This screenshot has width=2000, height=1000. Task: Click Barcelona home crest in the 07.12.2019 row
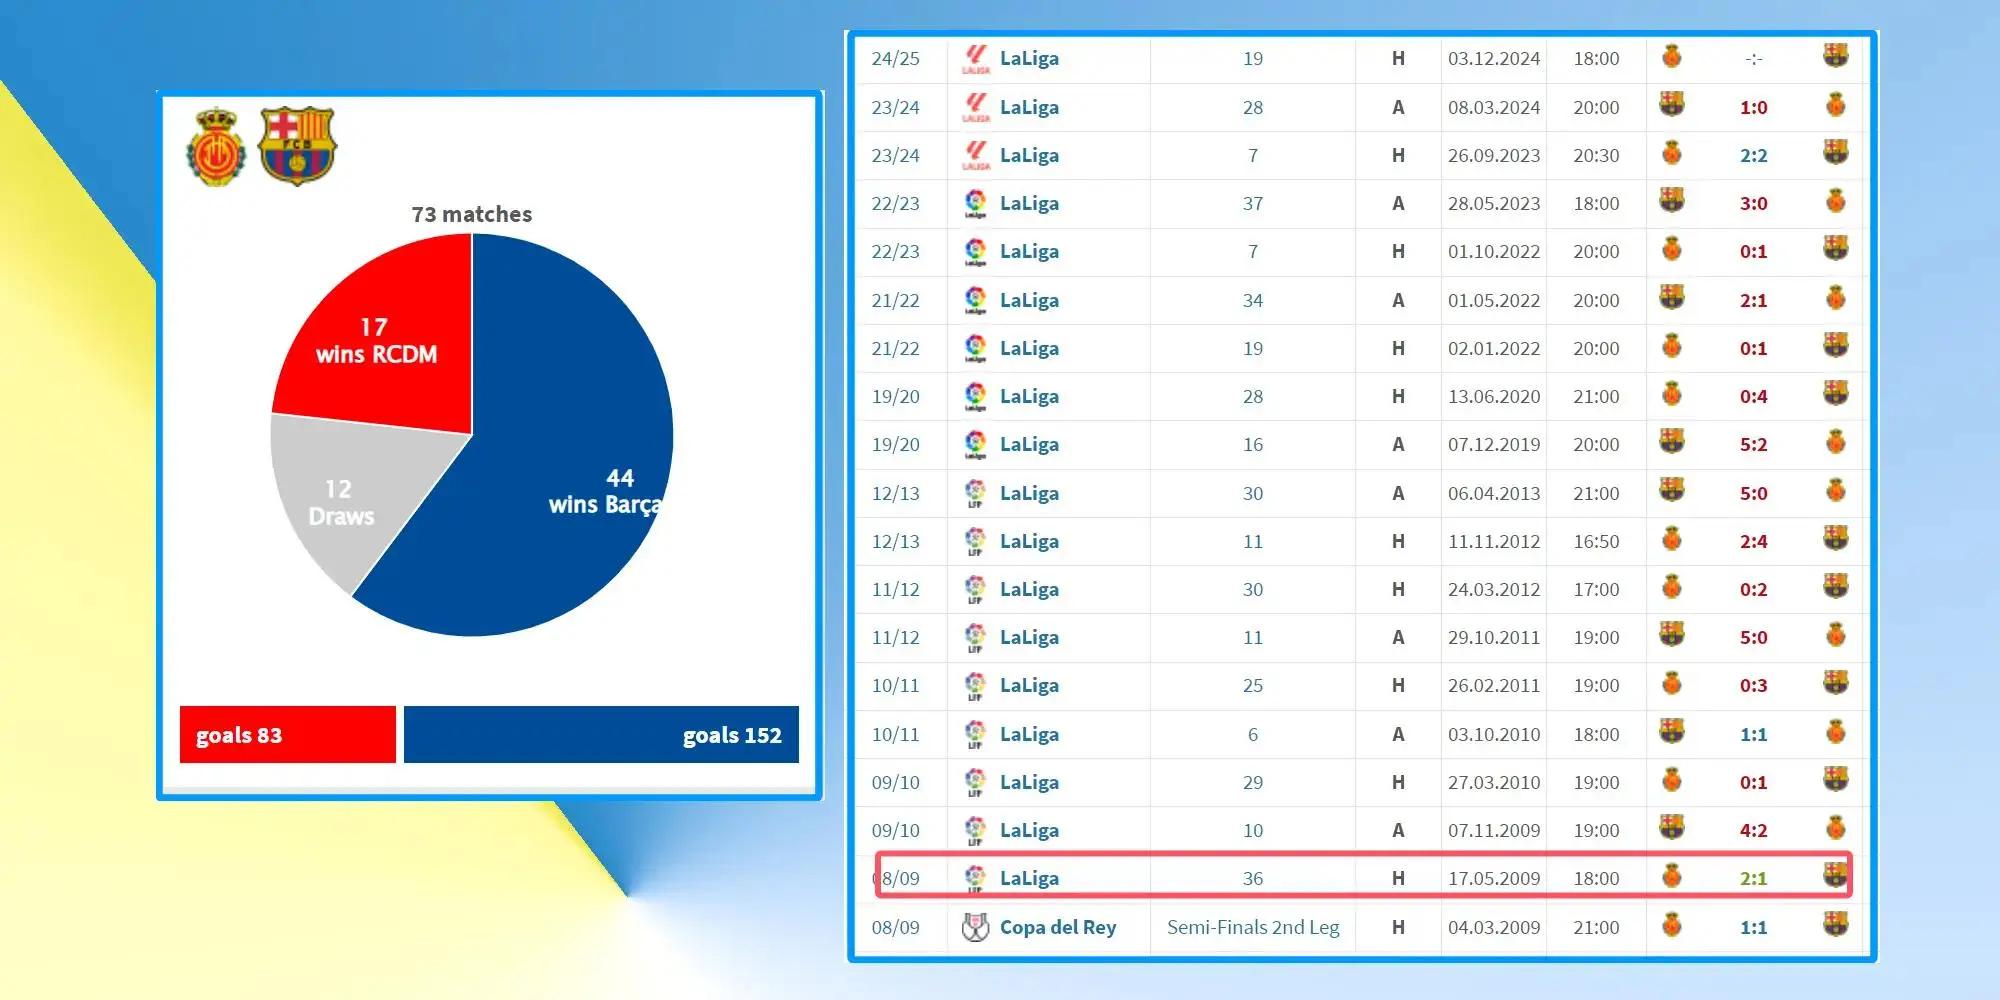[1671, 441]
